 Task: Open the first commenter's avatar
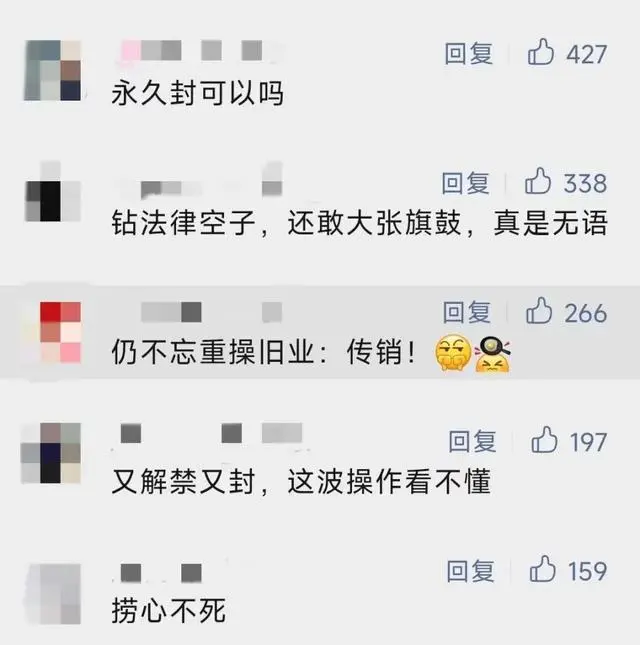53,70
